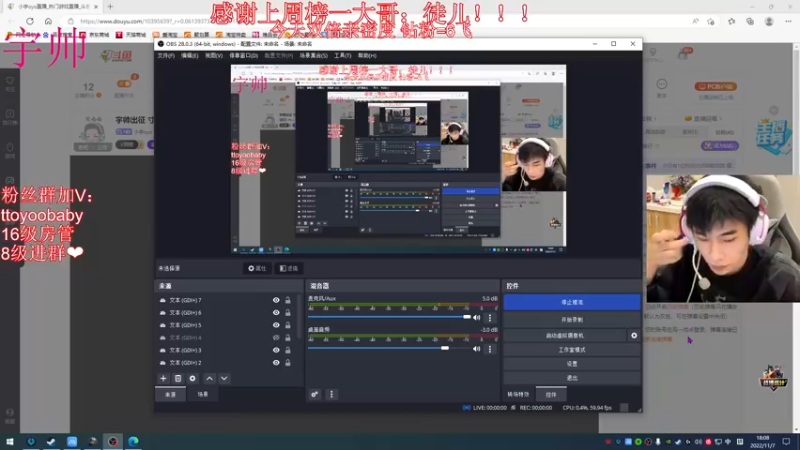Add a new source with the plus icon

pos(163,379)
